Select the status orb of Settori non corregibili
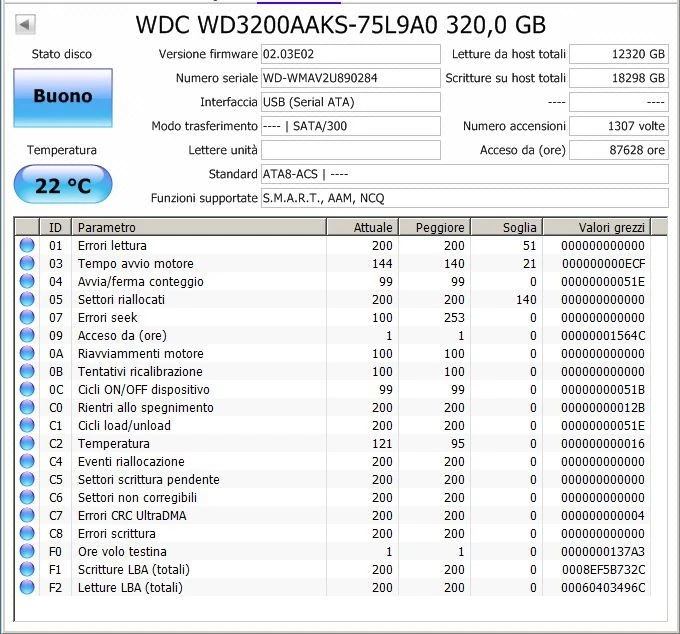 27,497
